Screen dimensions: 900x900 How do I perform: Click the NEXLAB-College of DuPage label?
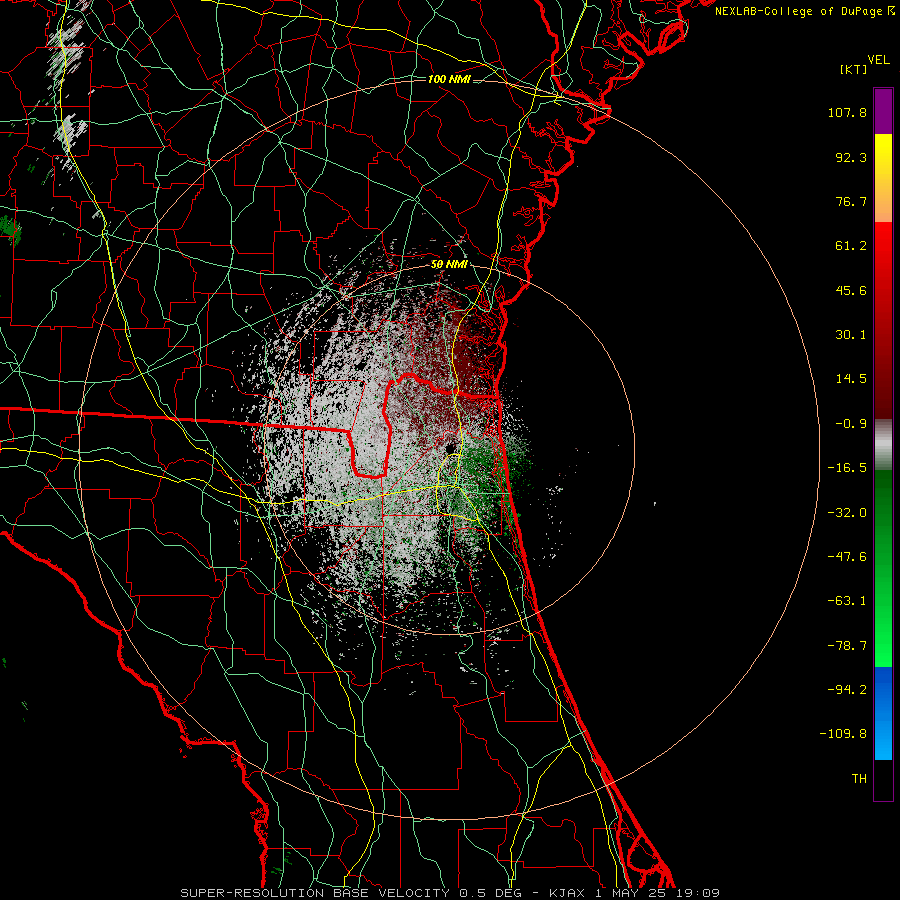tap(804, 11)
